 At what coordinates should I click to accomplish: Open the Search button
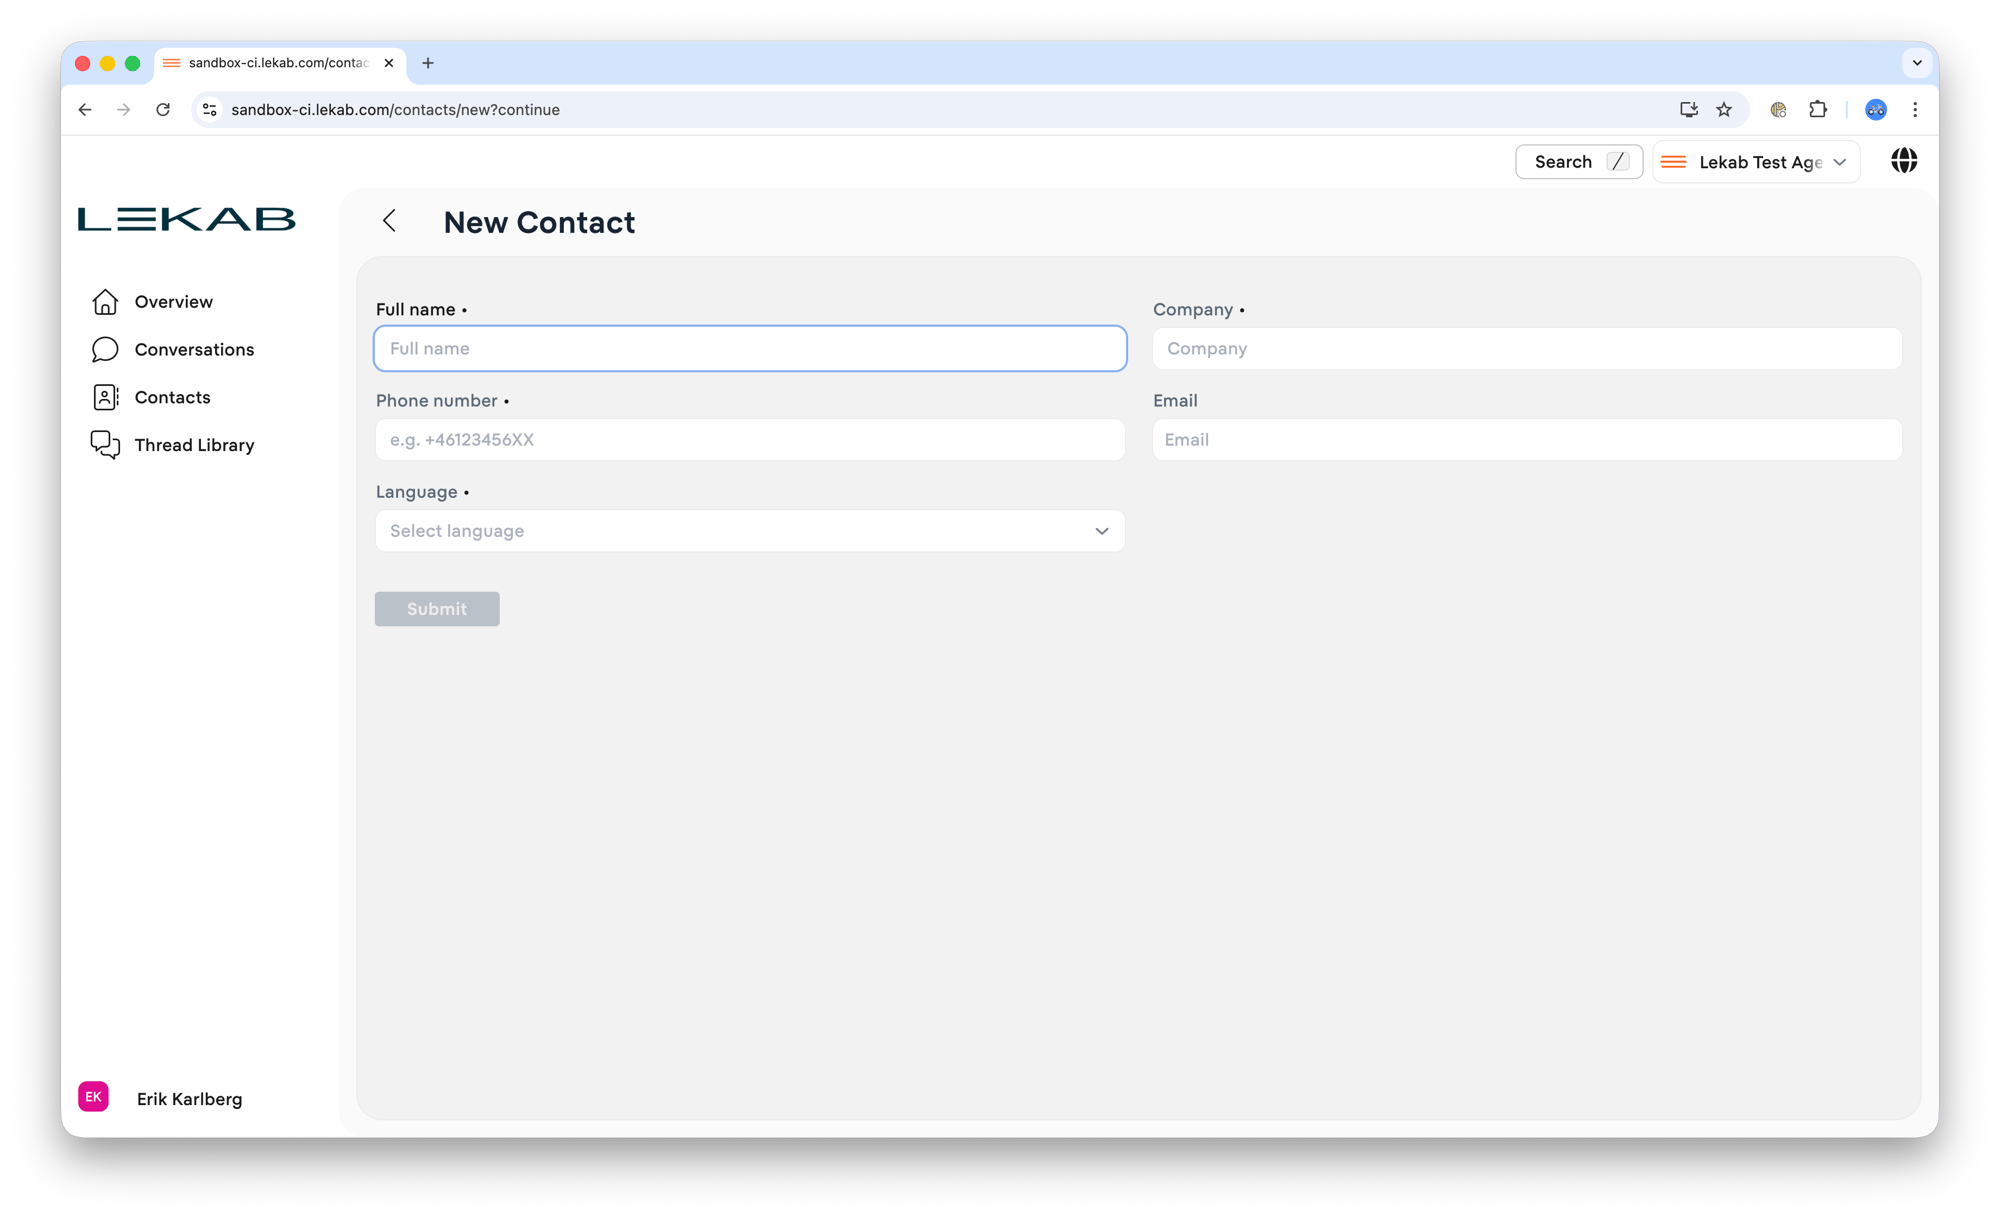pos(1578,162)
